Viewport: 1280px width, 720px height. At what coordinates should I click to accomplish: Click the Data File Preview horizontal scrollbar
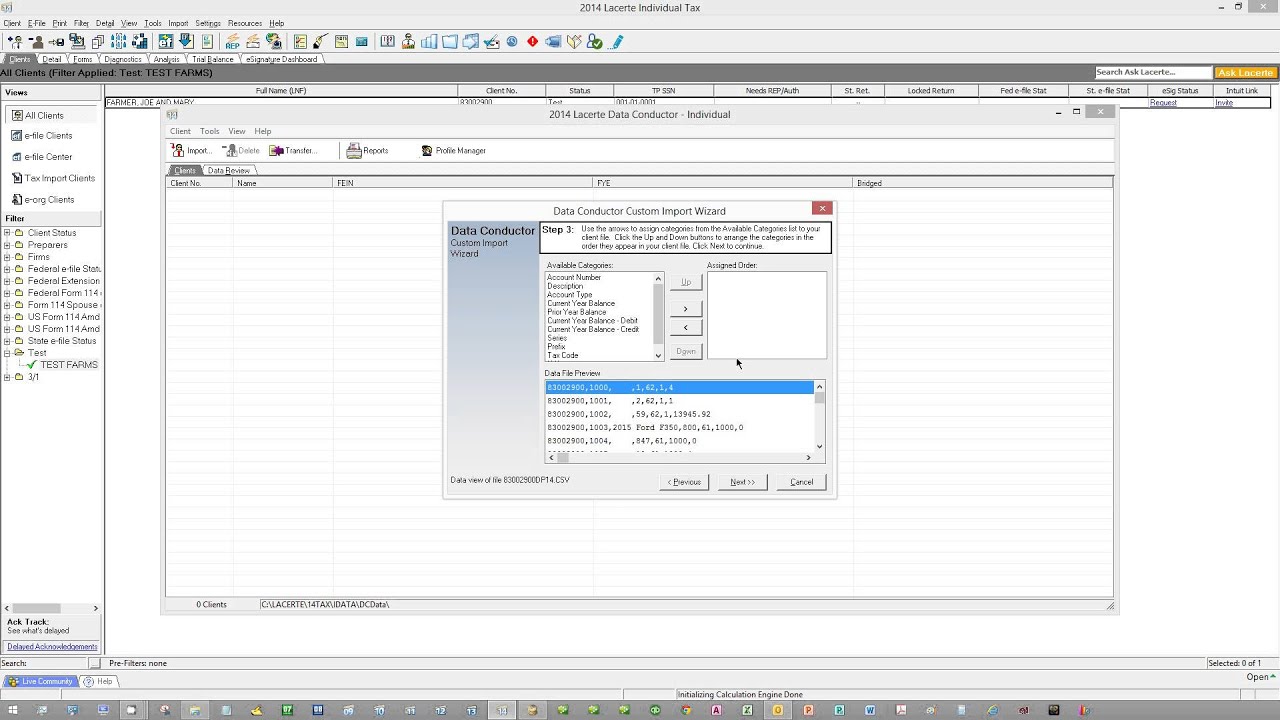tap(679, 457)
